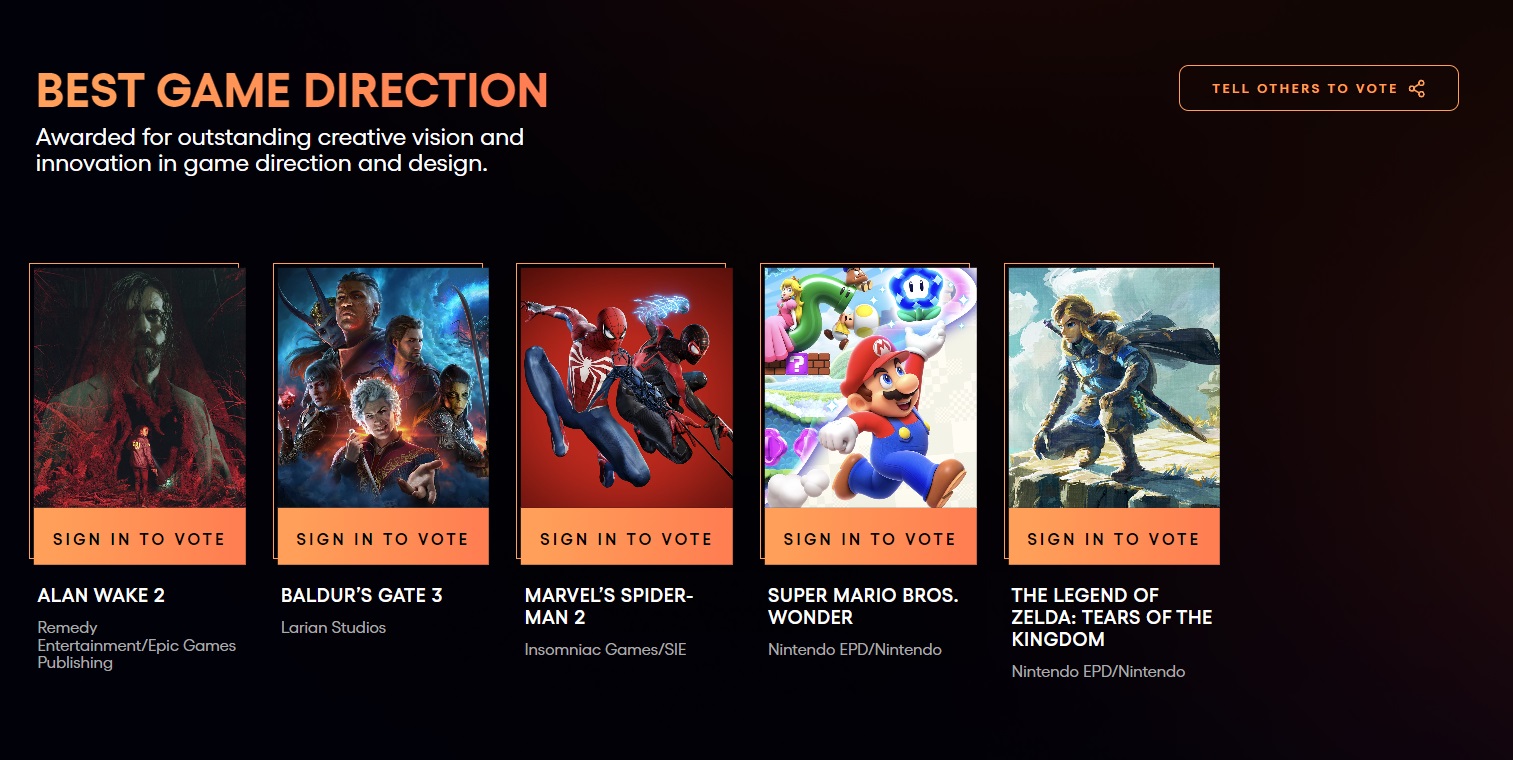Select the Marvel's Spider-Man 2 cover image

pos(627,388)
